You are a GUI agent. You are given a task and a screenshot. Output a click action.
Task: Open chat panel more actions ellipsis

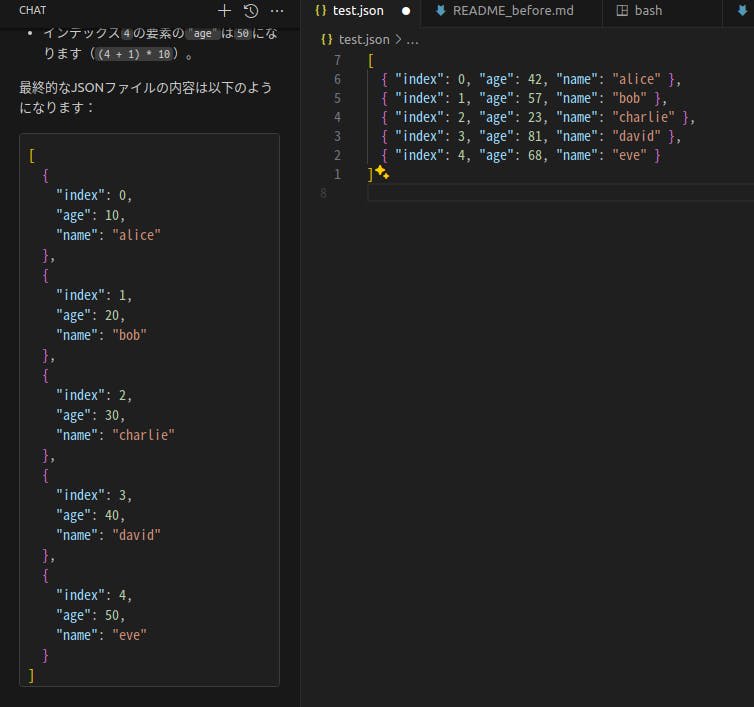tap(277, 11)
